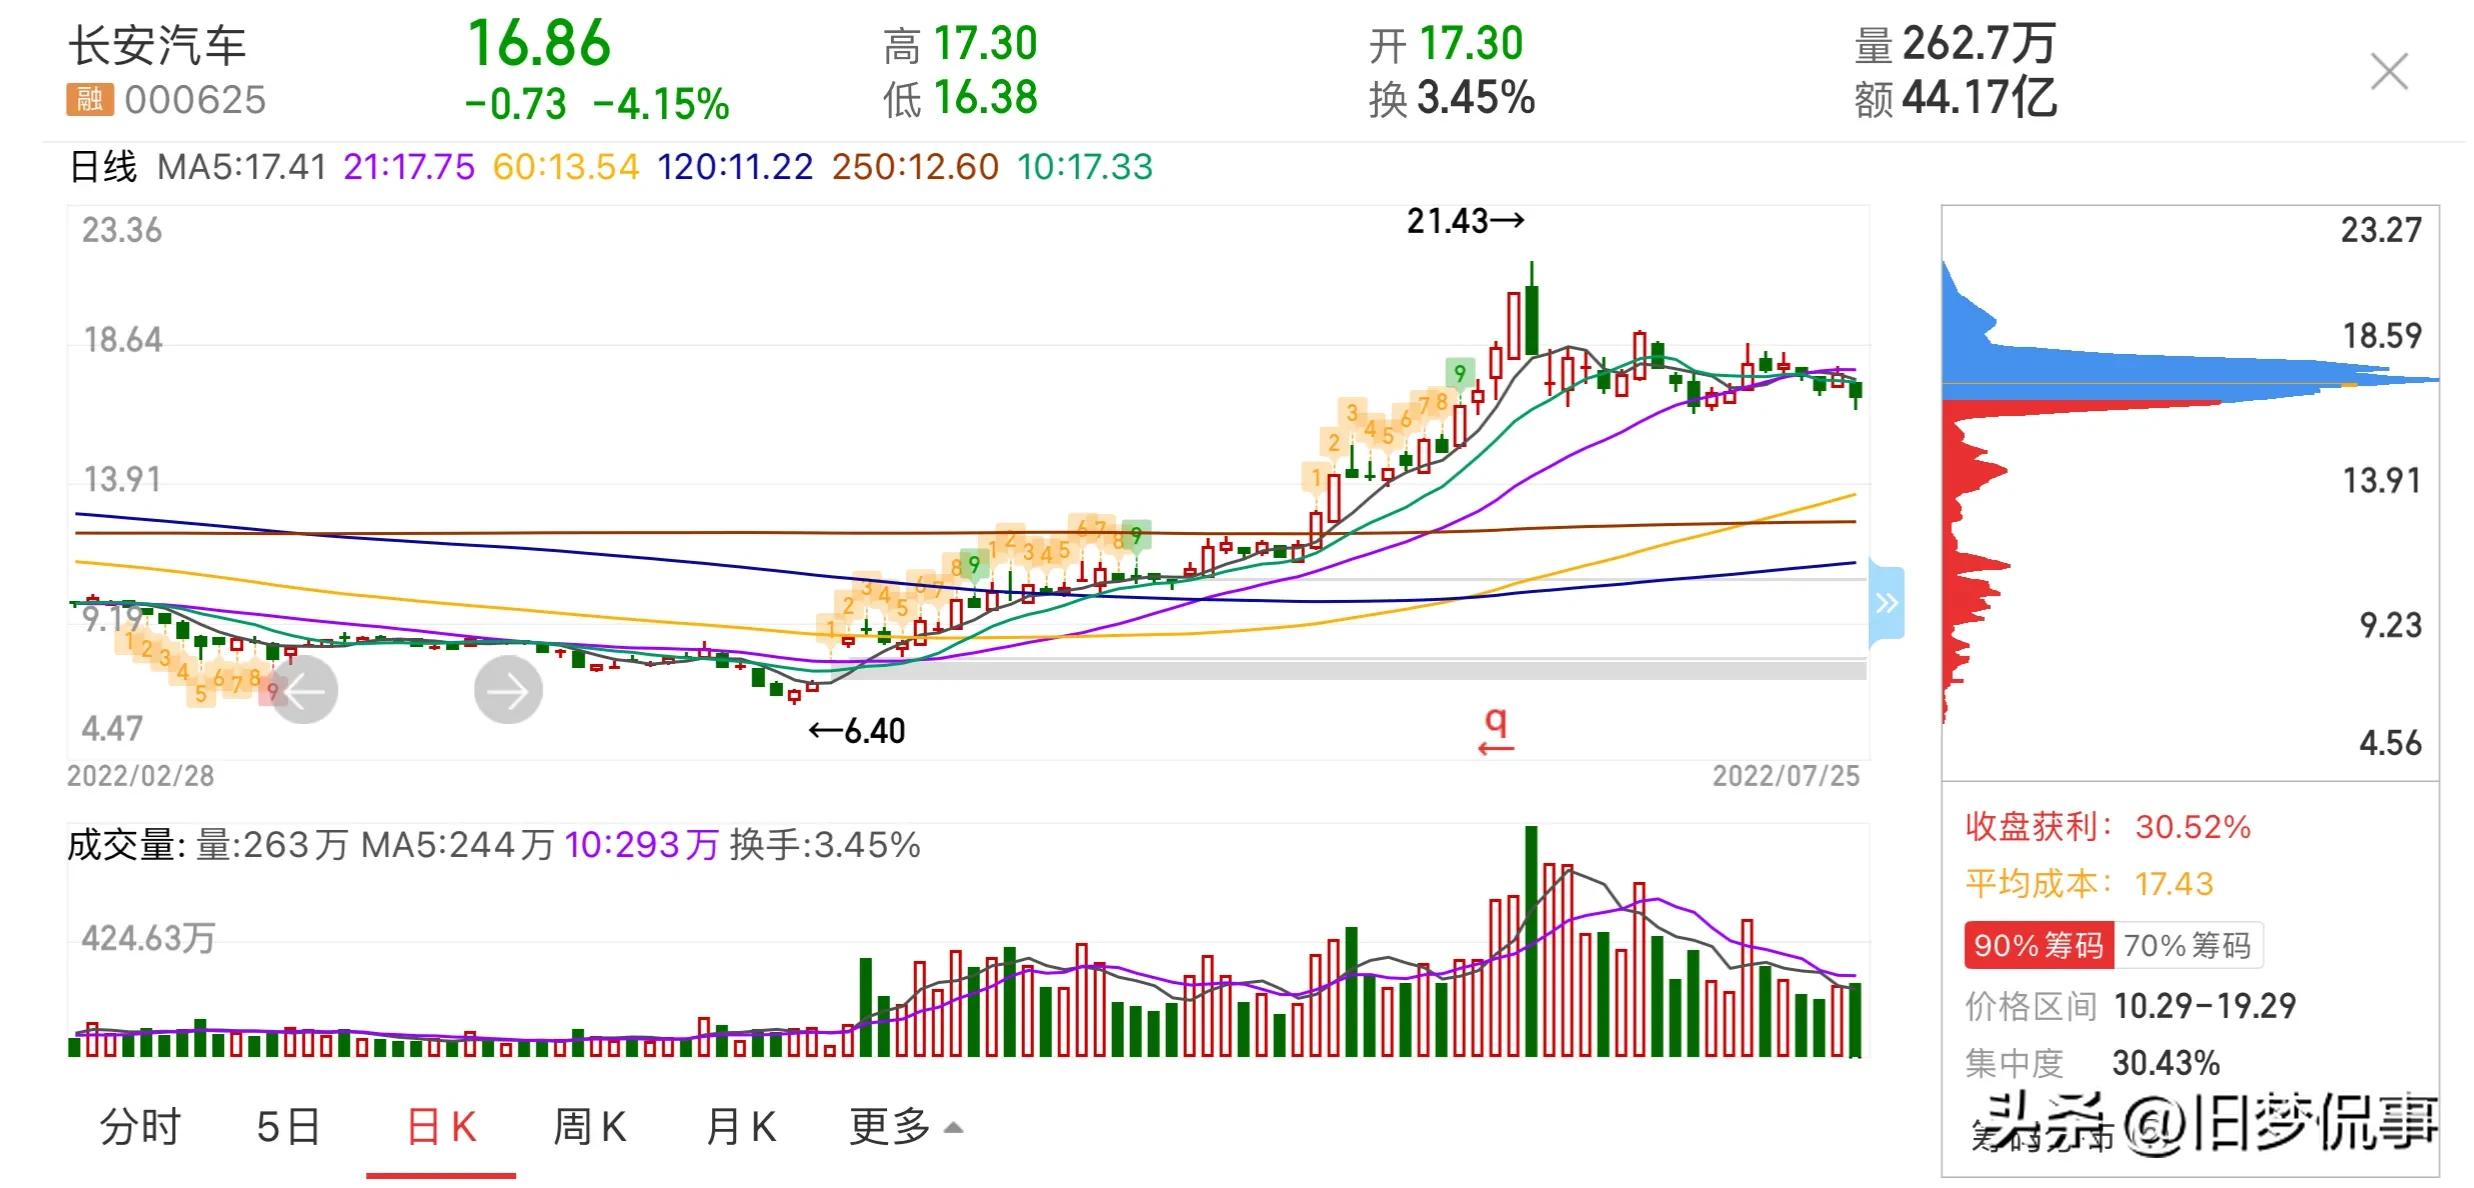Click the 424.63万 volume axis label
This screenshot has height=1188, width=2474.
[x=148, y=939]
